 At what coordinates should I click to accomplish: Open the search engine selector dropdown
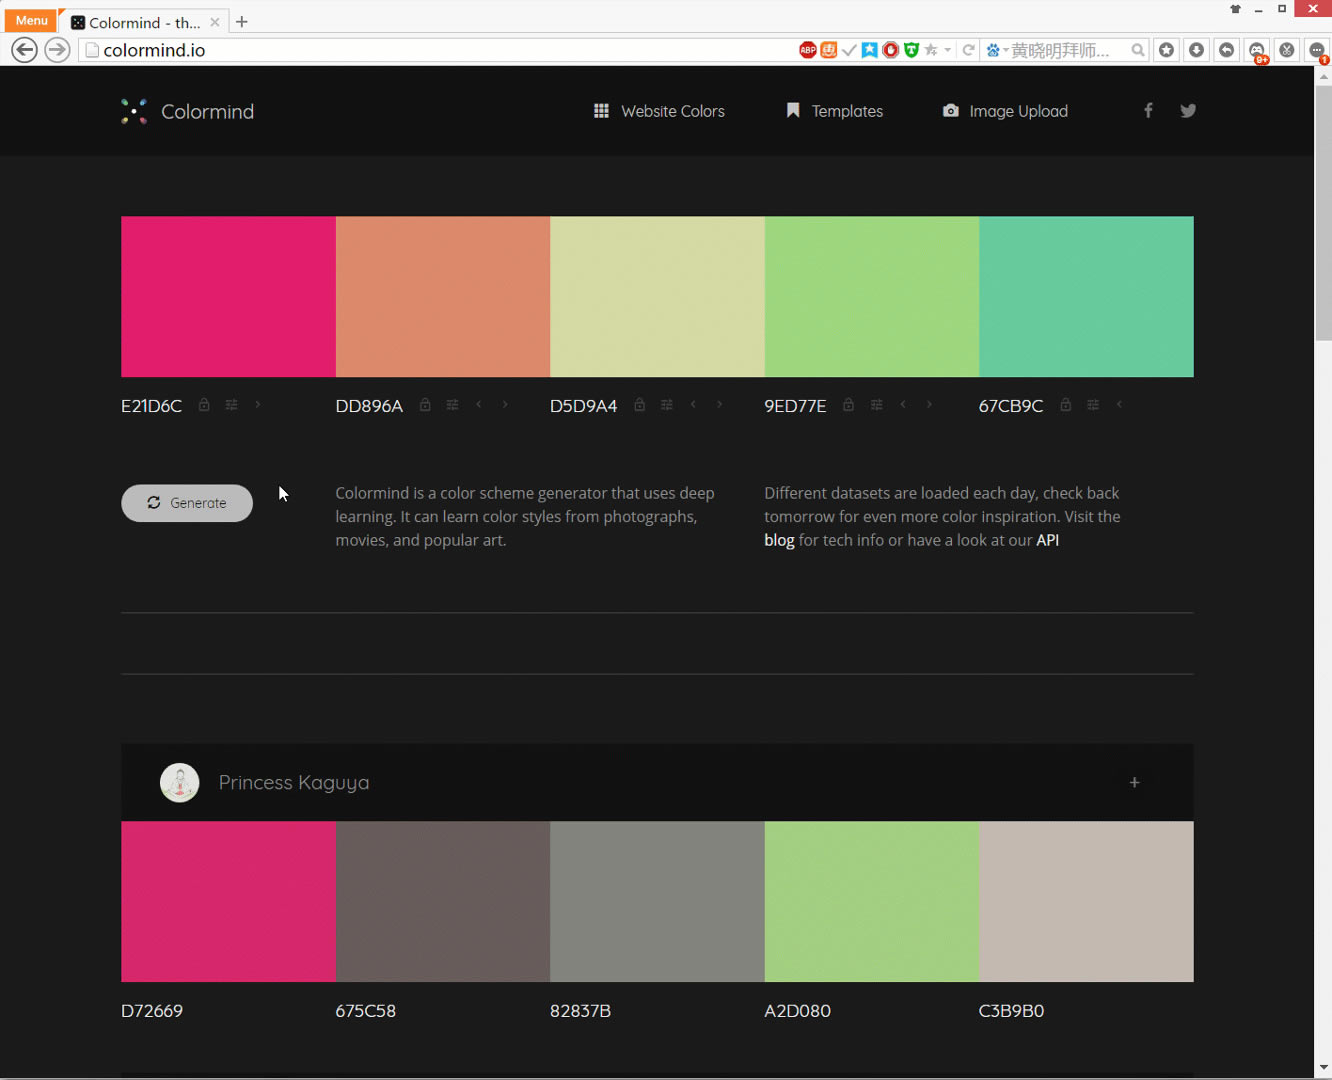coord(995,50)
